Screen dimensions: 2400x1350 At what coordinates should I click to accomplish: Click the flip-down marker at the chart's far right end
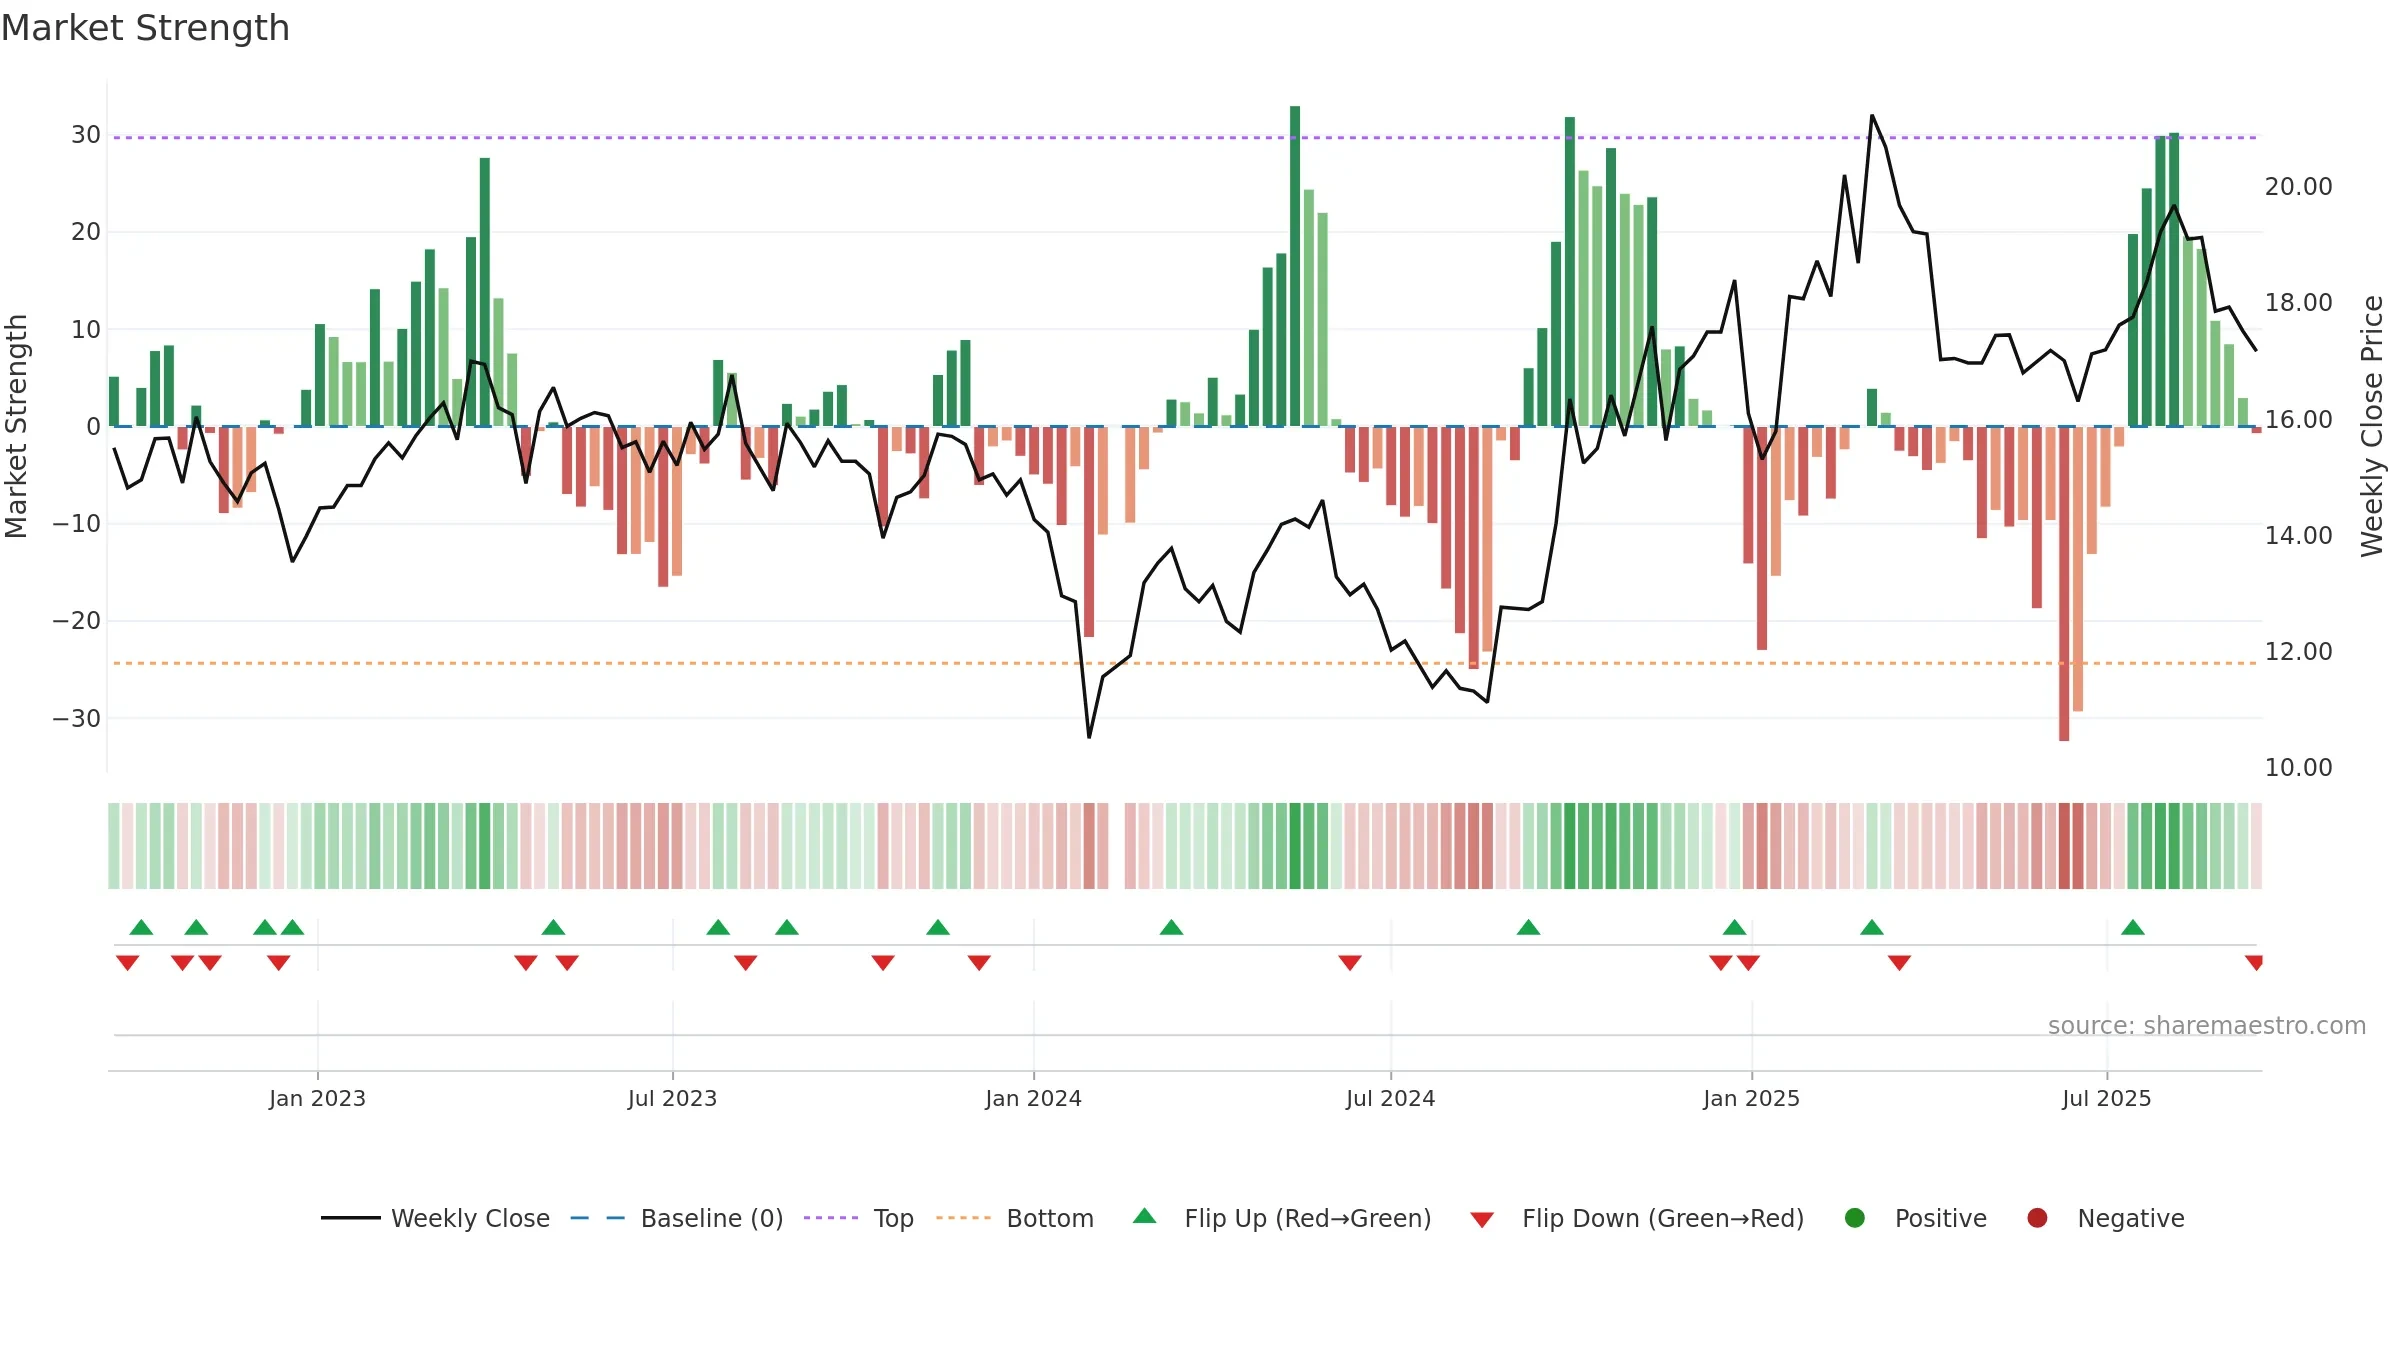point(2254,963)
